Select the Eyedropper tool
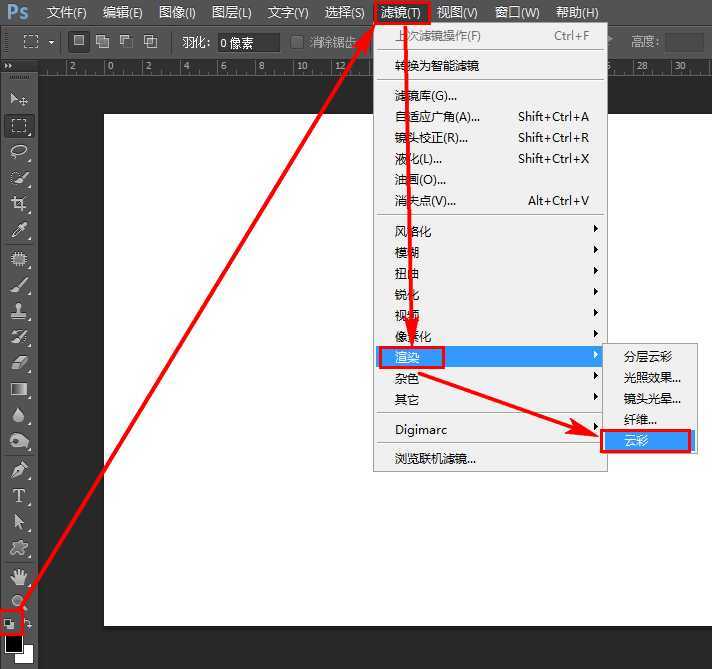 tap(19, 231)
